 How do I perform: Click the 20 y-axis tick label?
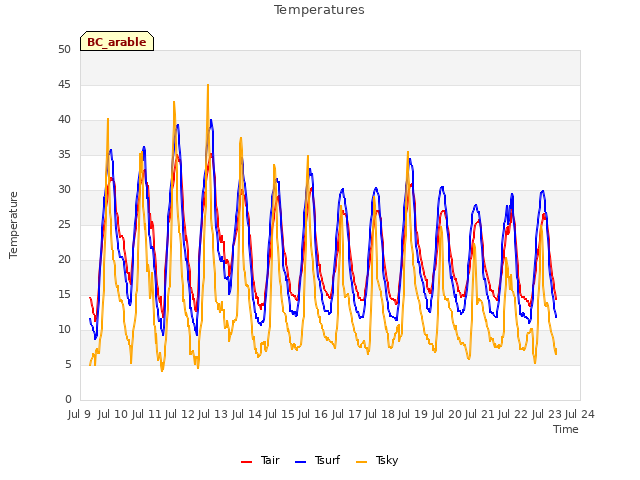pyautogui.click(x=64, y=260)
